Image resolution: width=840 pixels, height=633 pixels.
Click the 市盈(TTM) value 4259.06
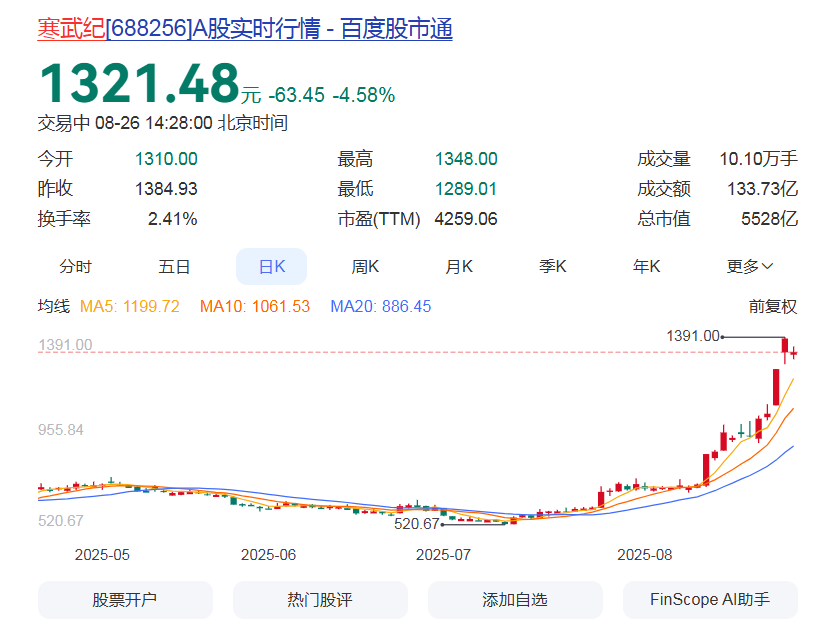466,219
